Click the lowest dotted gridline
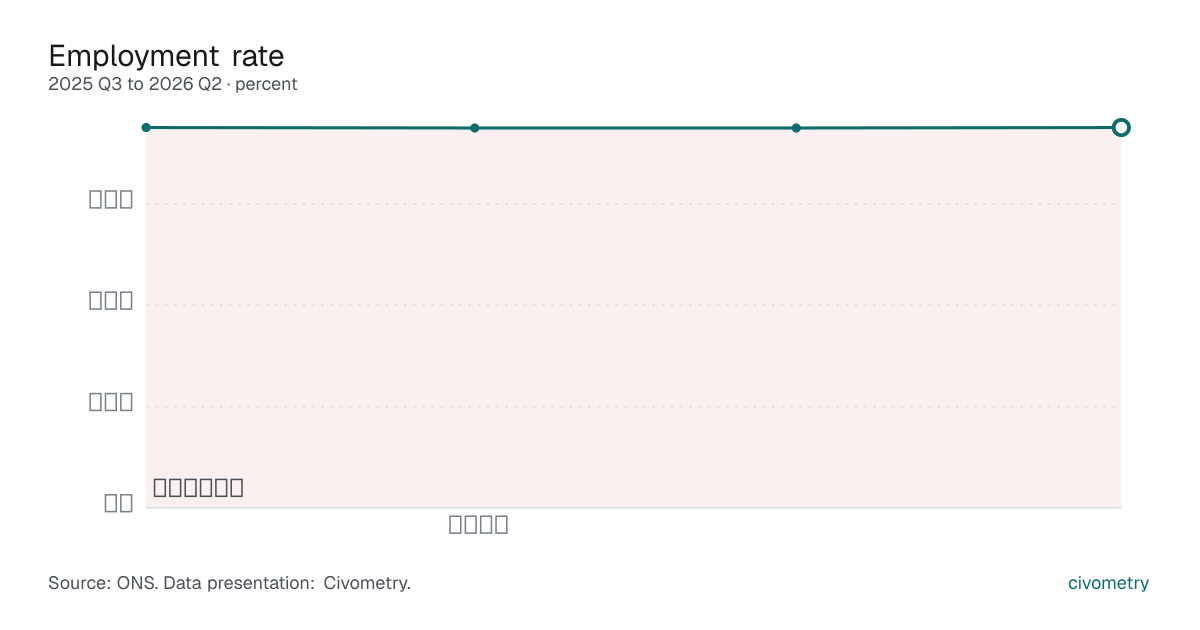 tap(633, 407)
